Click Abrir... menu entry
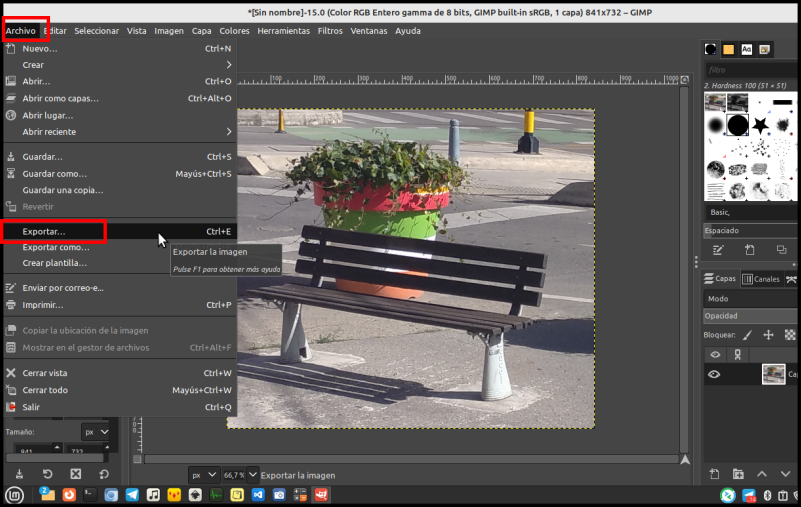This screenshot has height=507, width=801. pos(120,81)
